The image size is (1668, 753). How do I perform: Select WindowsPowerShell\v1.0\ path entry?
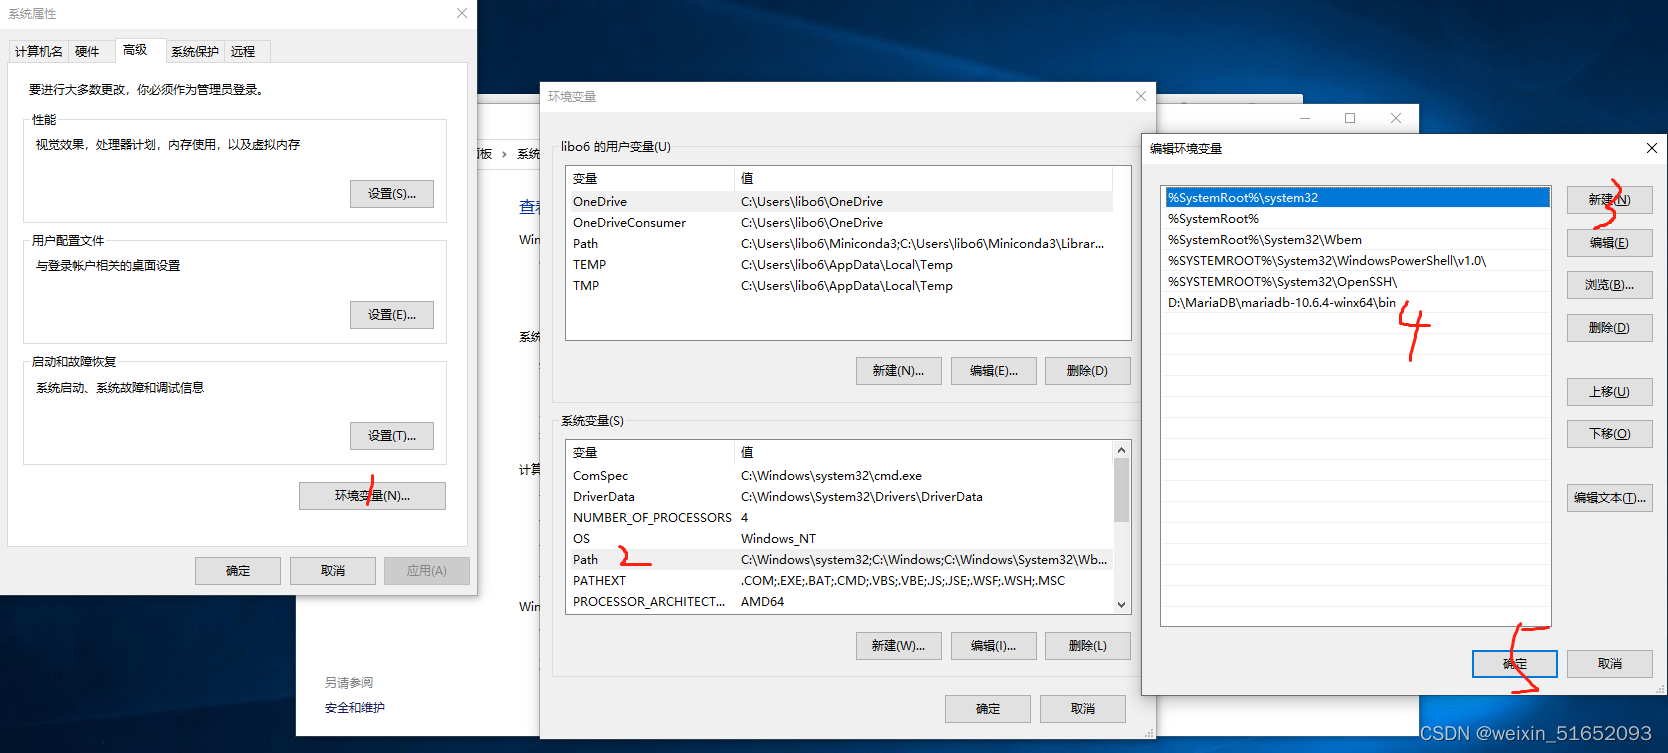1357,261
